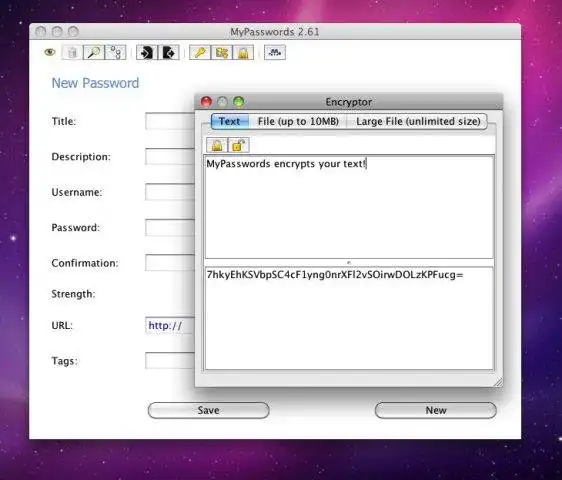Click the 'New Password' heading
The height and width of the screenshot is (480, 562).
click(95, 83)
